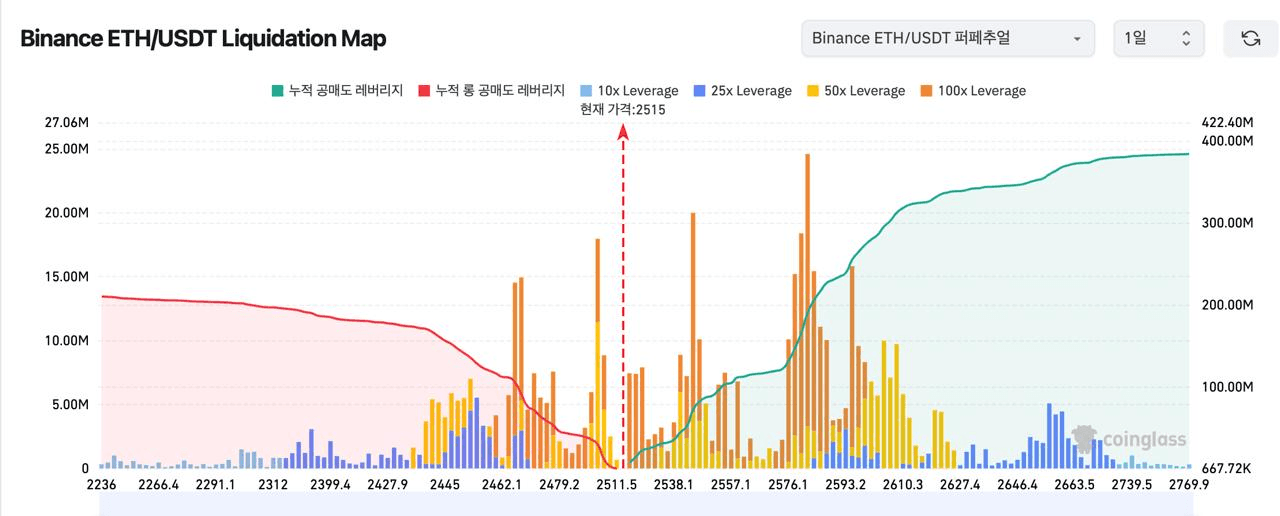Click the red 누적 롱 공매도 color swatch
Viewport: 1280px width, 516px height.
click(x=424, y=90)
